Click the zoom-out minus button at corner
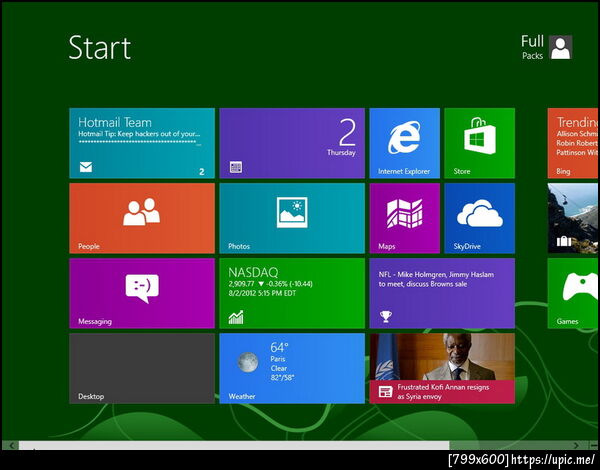Screen dimensions: 600x470 coord(593,445)
